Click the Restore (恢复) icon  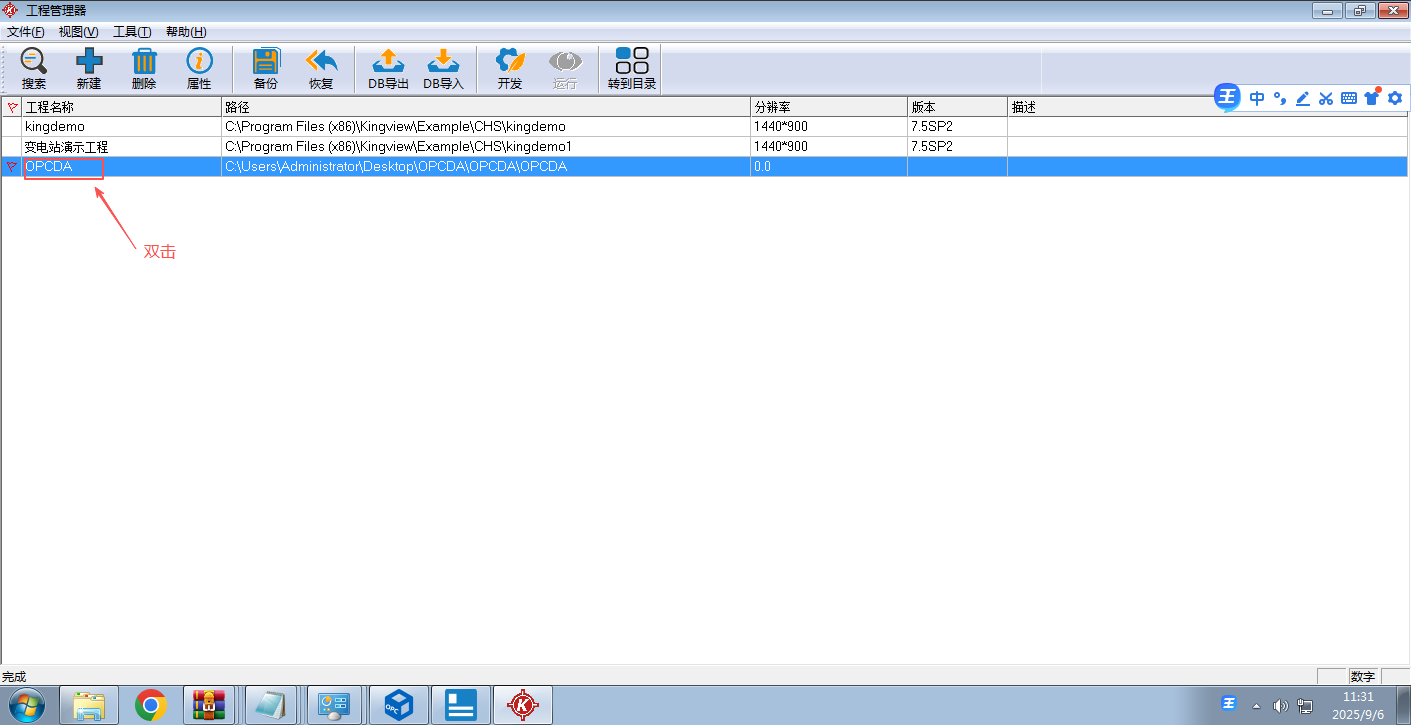(x=321, y=69)
